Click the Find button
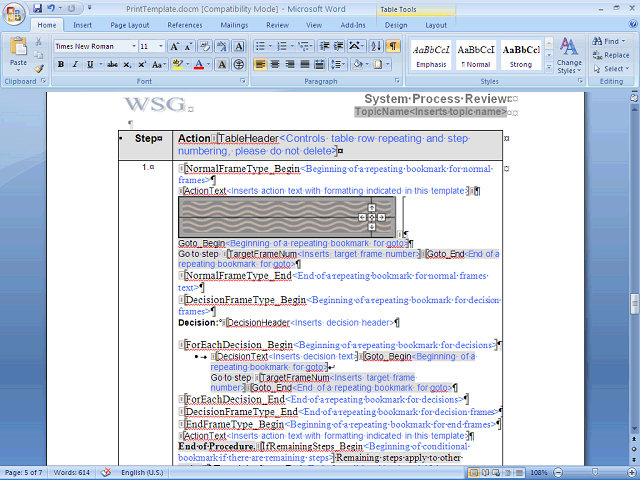 pyautogui.click(x=608, y=41)
